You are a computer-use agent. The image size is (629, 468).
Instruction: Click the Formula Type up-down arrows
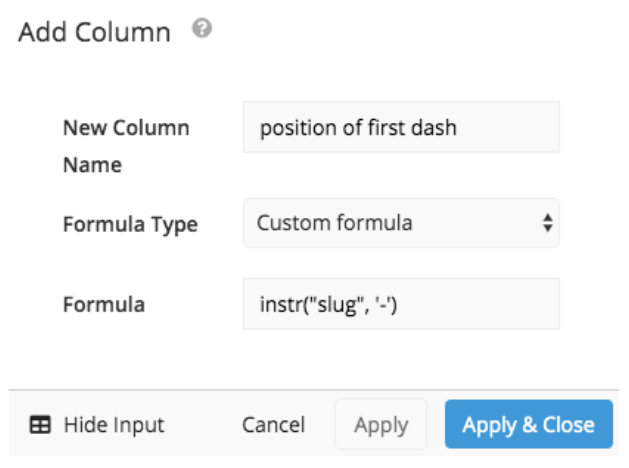pyautogui.click(x=548, y=223)
